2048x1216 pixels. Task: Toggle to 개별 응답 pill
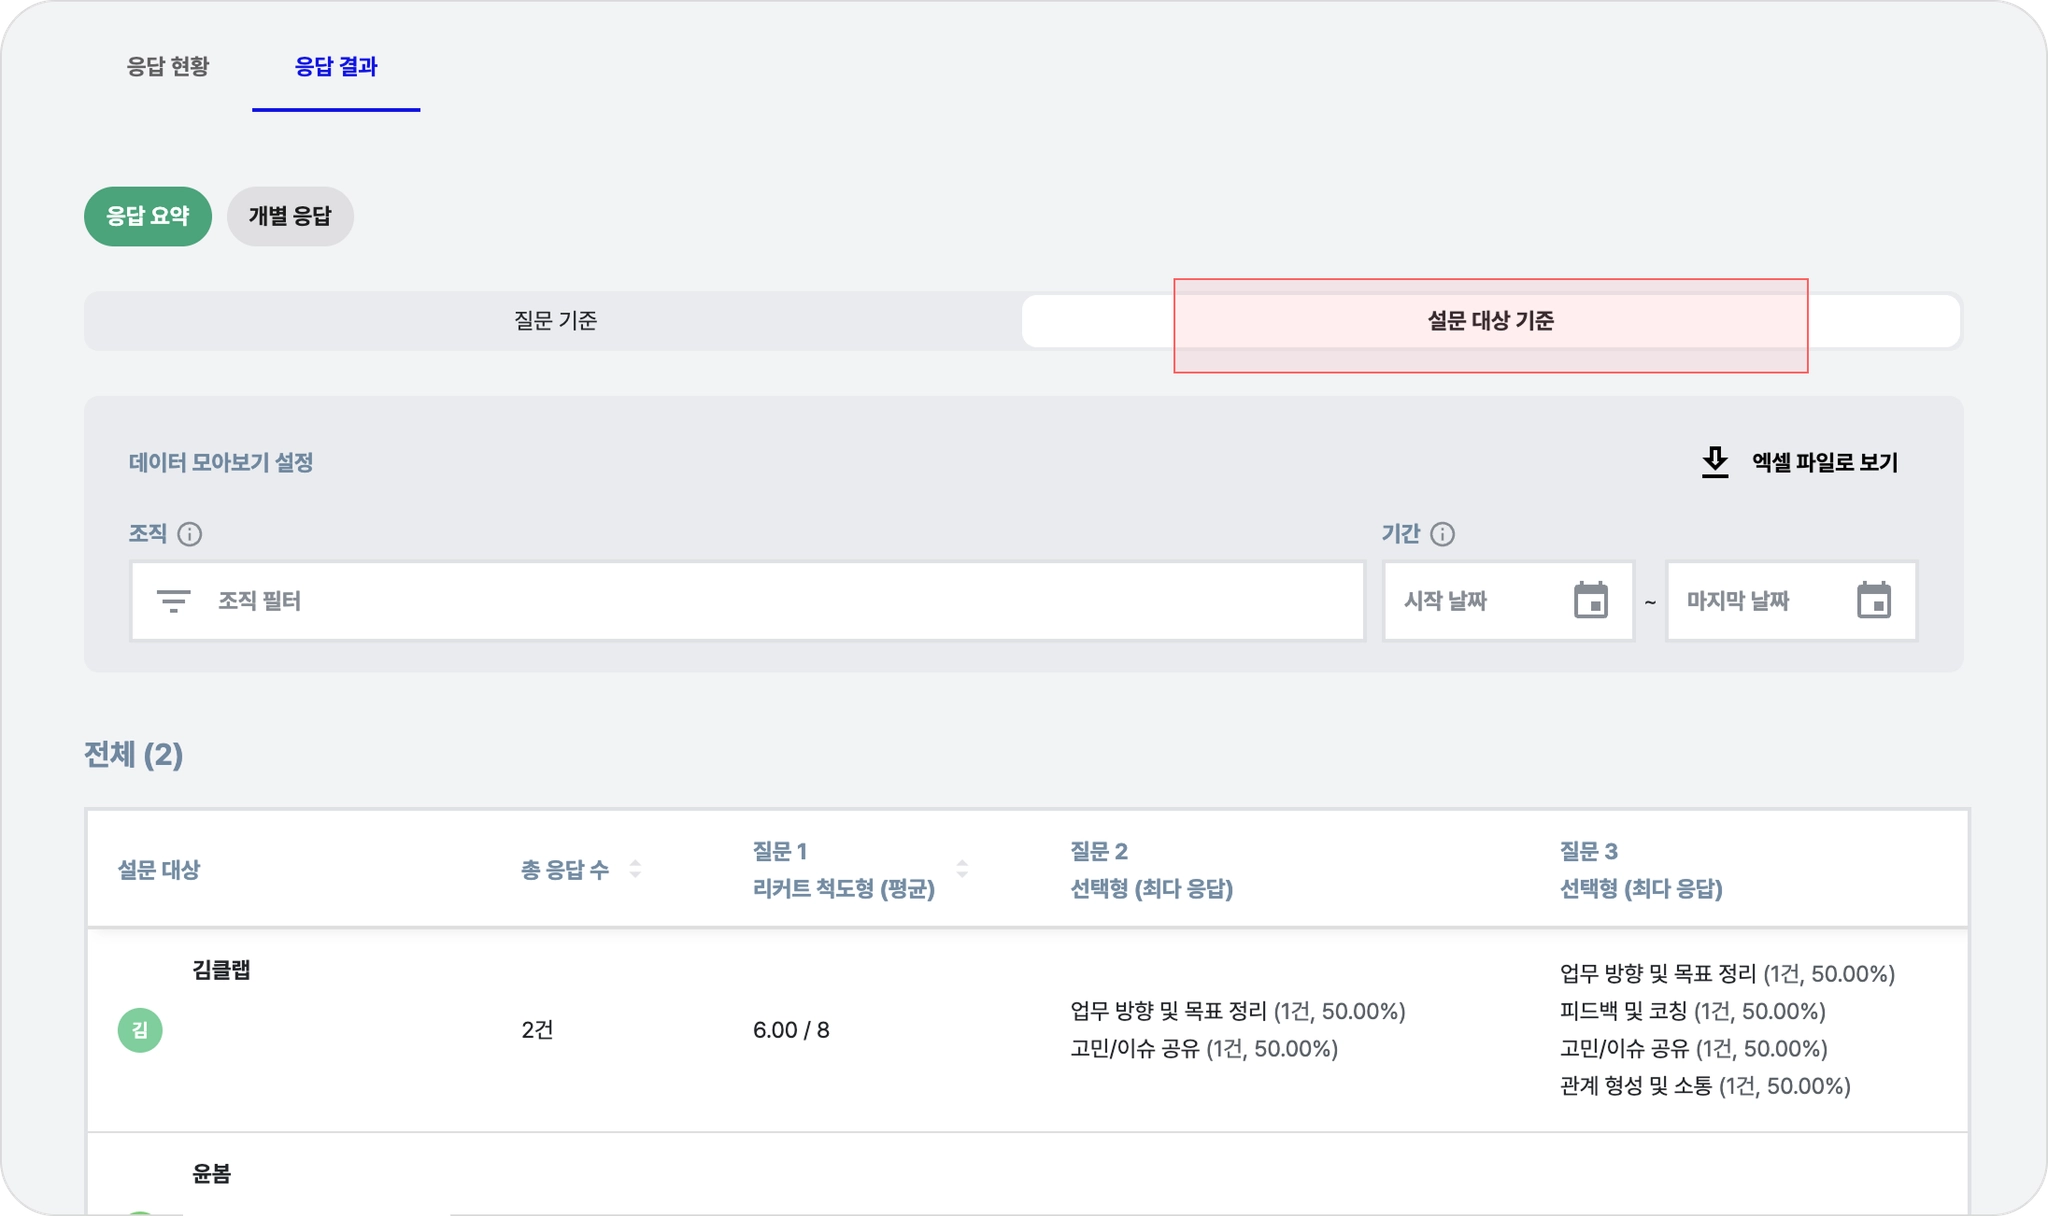pos(290,216)
